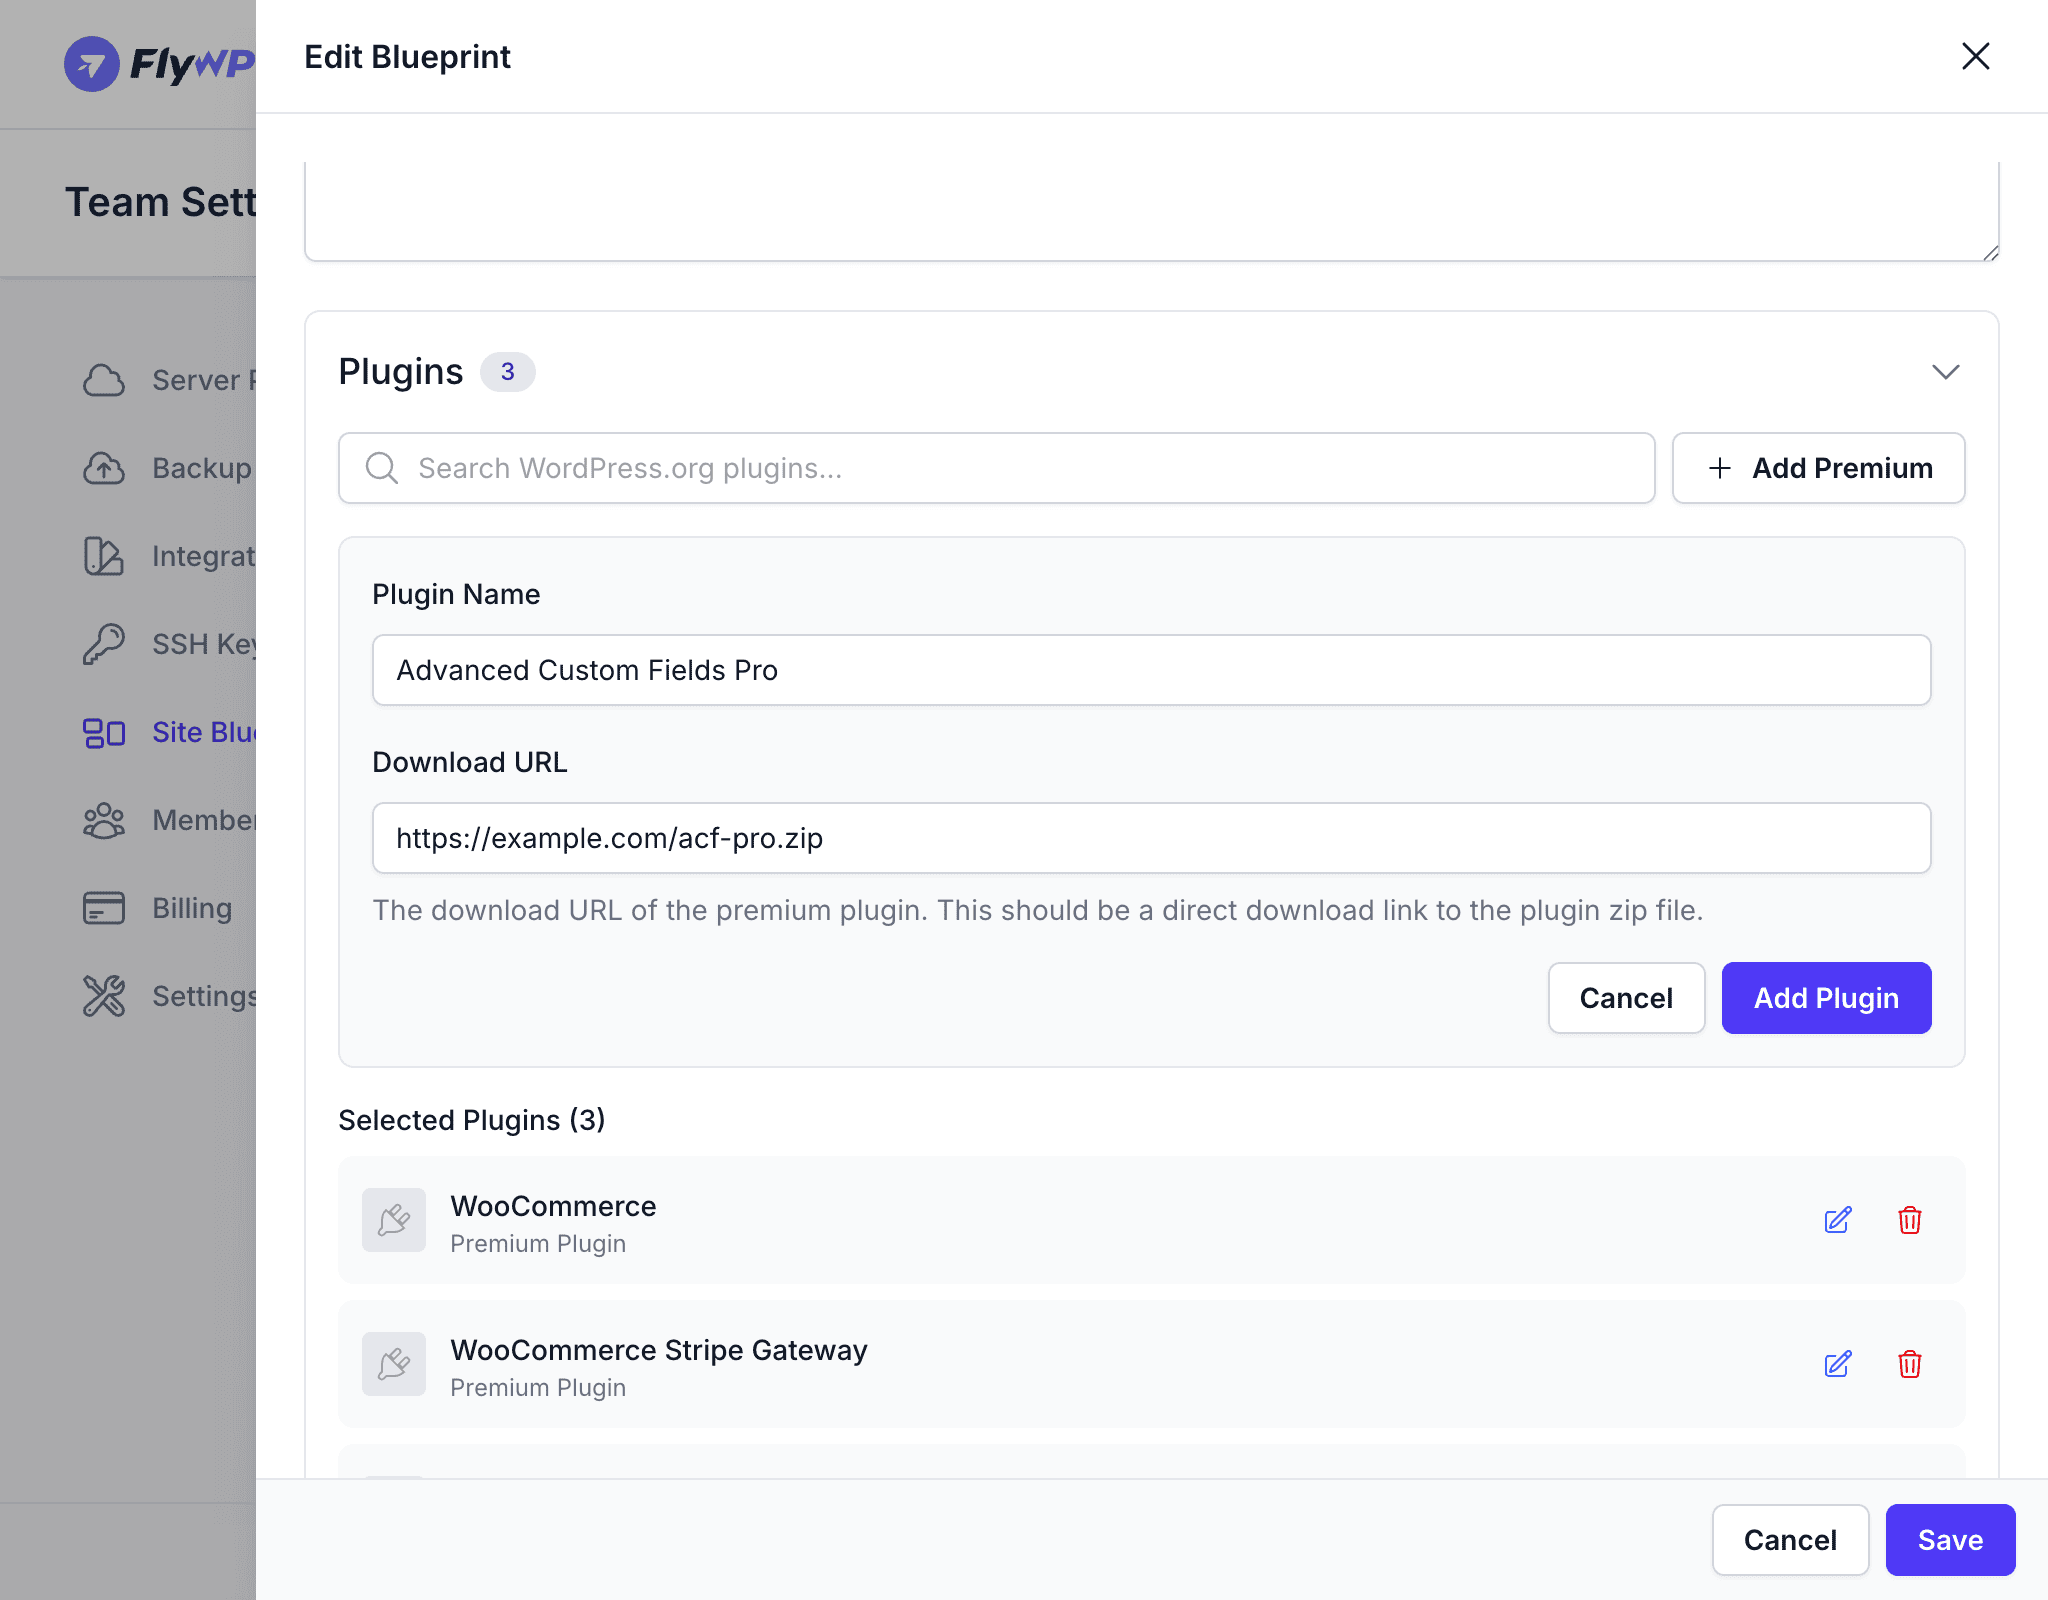Close the Edit Blueprint panel
This screenshot has height=1600, width=2048.
(x=1975, y=56)
